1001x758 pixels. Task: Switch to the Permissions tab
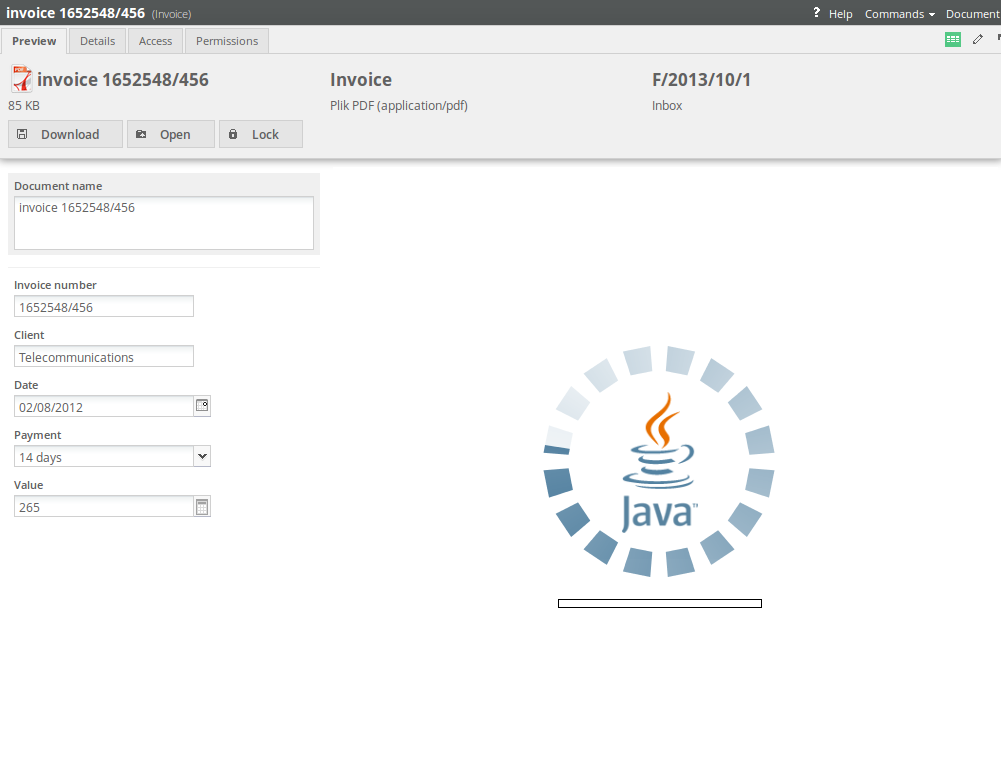click(x=227, y=41)
